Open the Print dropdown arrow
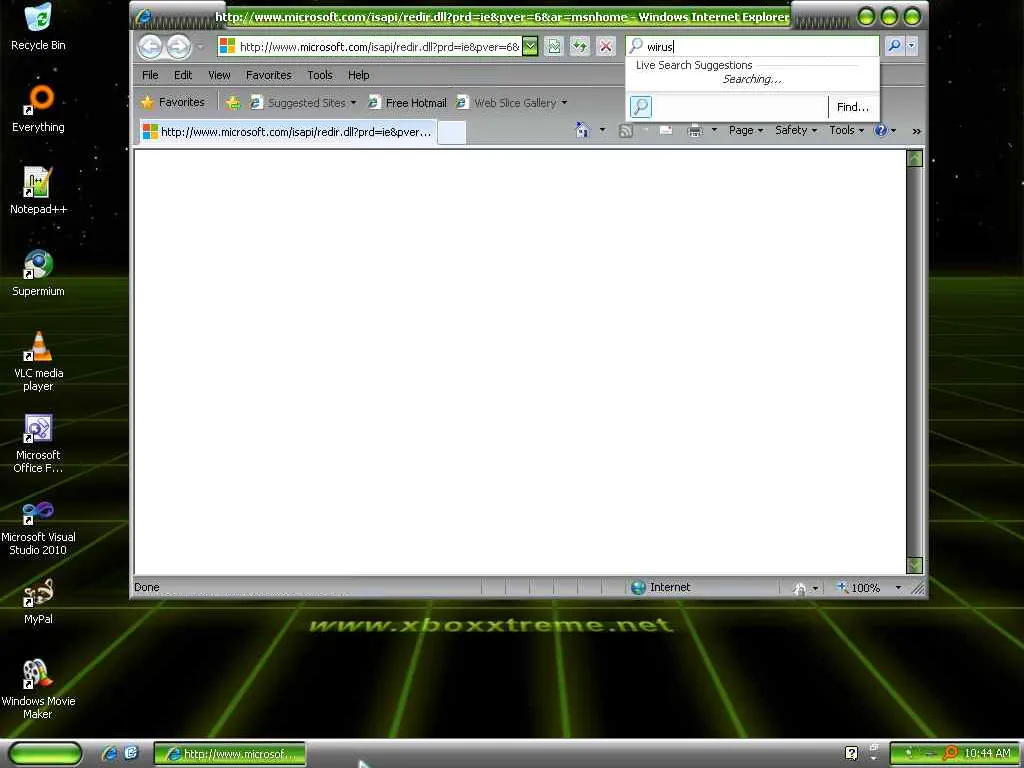1024x768 pixels. pyautogui.click(x=714, y=131)
